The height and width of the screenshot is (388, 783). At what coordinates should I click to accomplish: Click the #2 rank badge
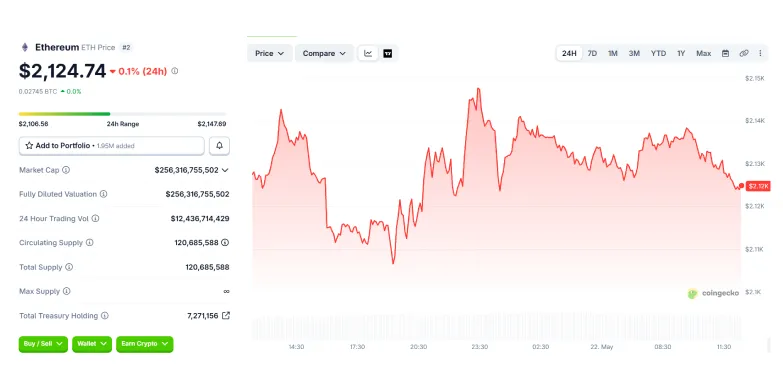coord(126,47)
